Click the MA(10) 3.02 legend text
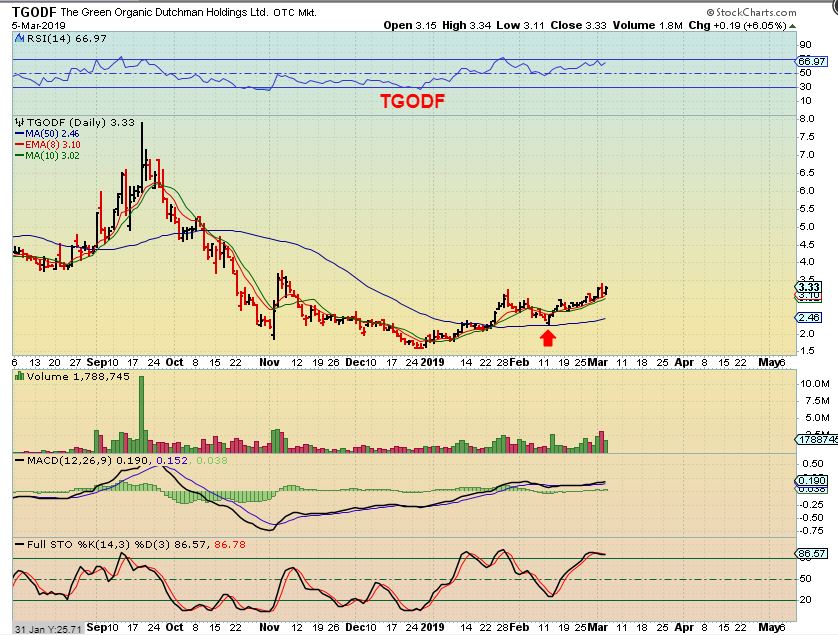 pos(52,156)
